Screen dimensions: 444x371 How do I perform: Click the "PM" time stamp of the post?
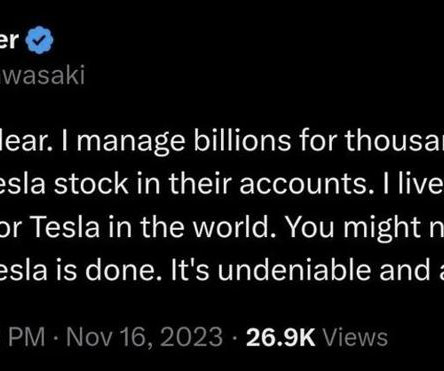pyautogui.click(x=26, y=337)
